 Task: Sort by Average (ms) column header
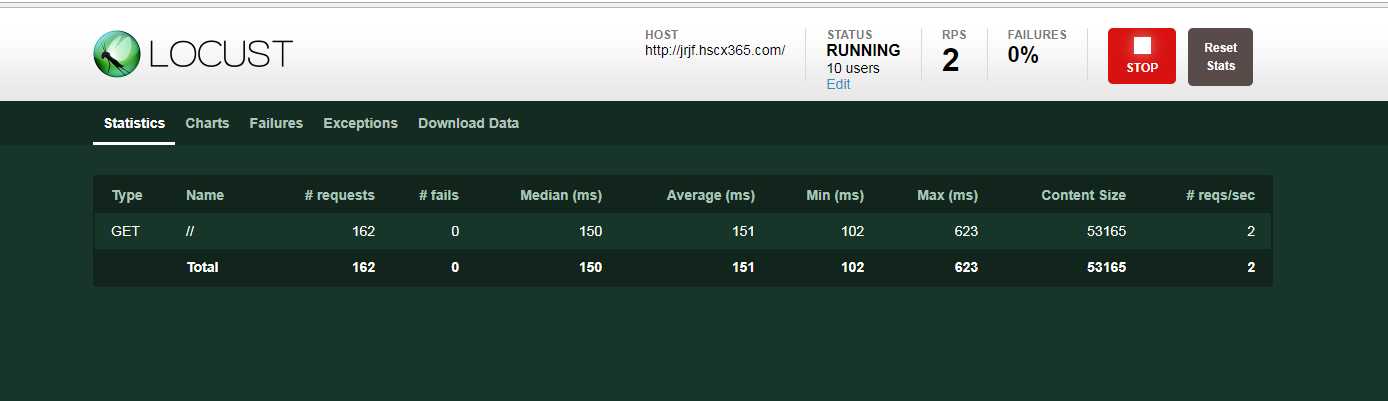pos(711,195)
